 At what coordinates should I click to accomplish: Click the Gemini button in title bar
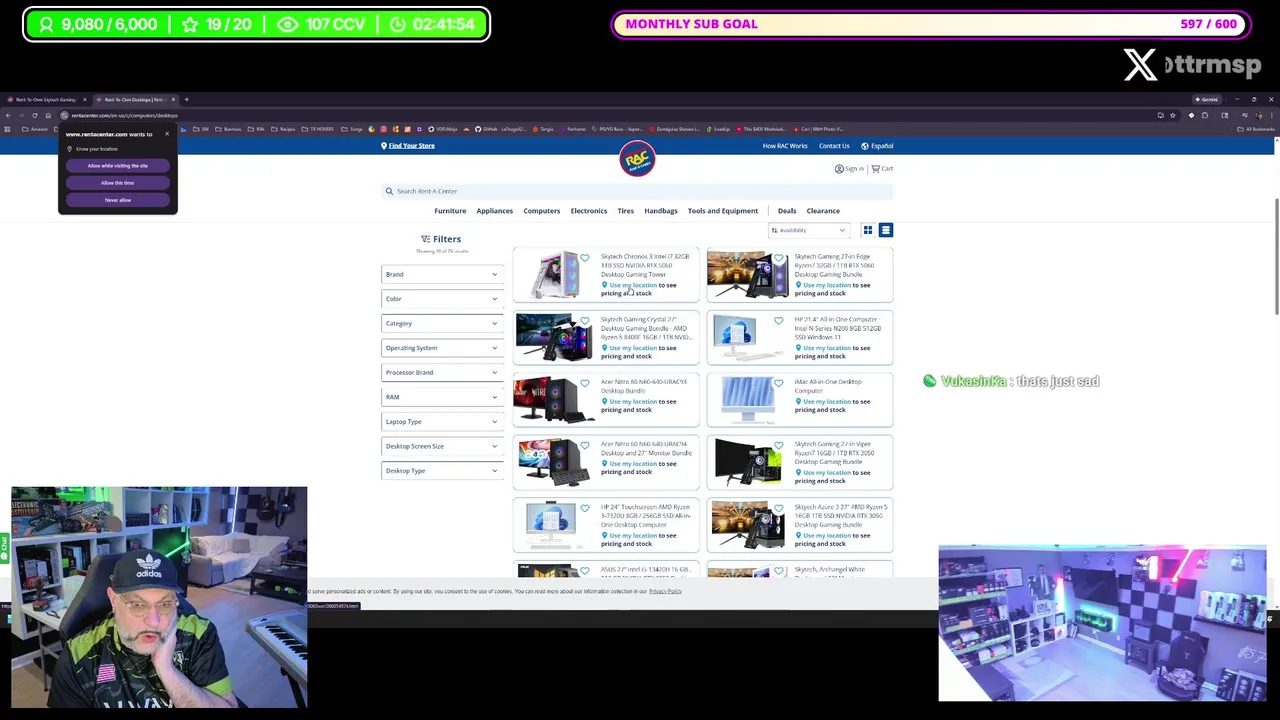pos(1206,99)
